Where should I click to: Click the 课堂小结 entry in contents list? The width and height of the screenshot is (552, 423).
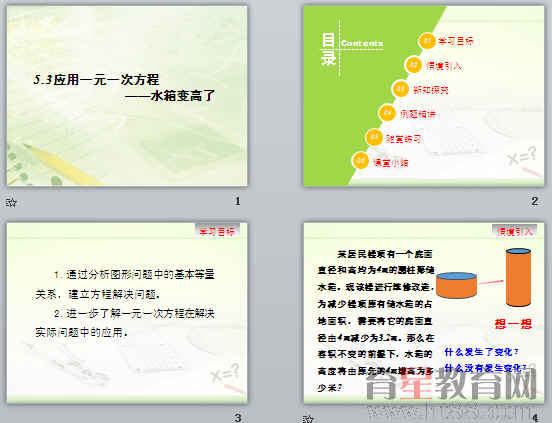tap(391, 162)
